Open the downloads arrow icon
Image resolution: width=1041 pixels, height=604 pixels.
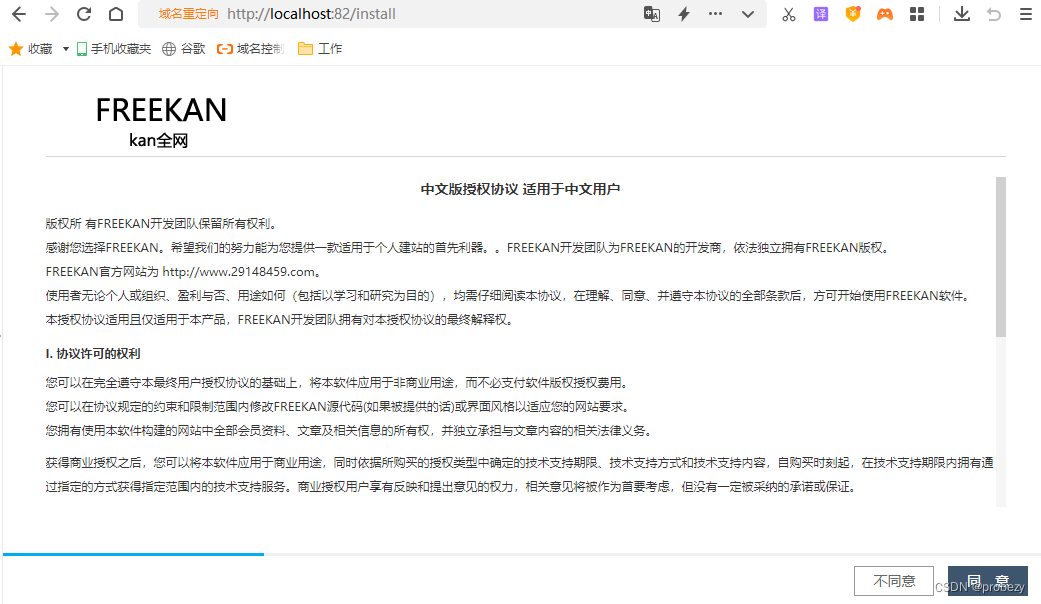(x=961, y=14)
